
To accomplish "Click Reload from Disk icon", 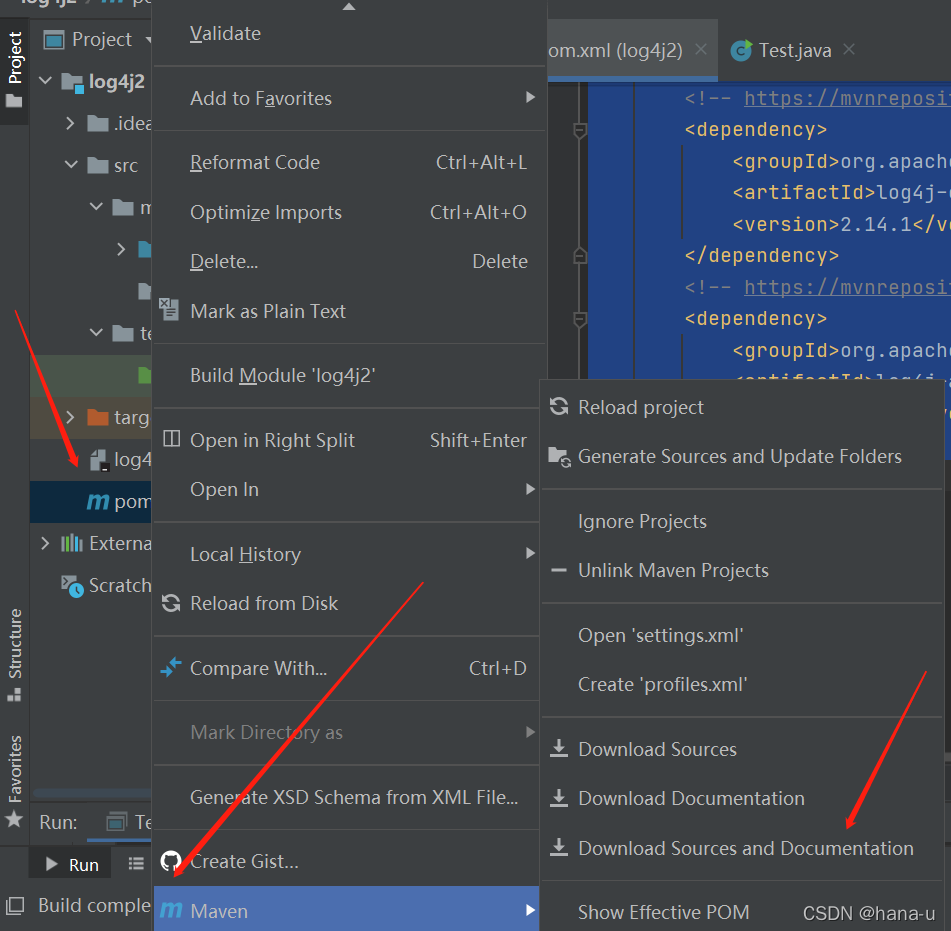I will [171, 603].
